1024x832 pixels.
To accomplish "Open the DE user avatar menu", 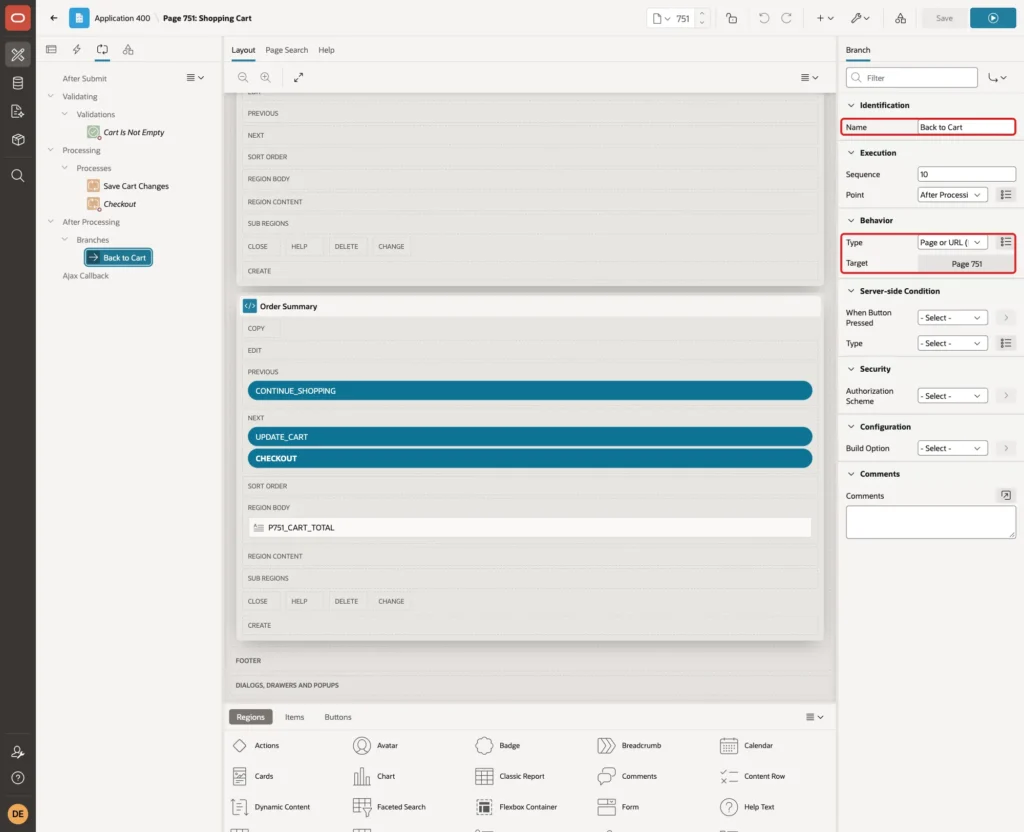I will coord(18,814).
